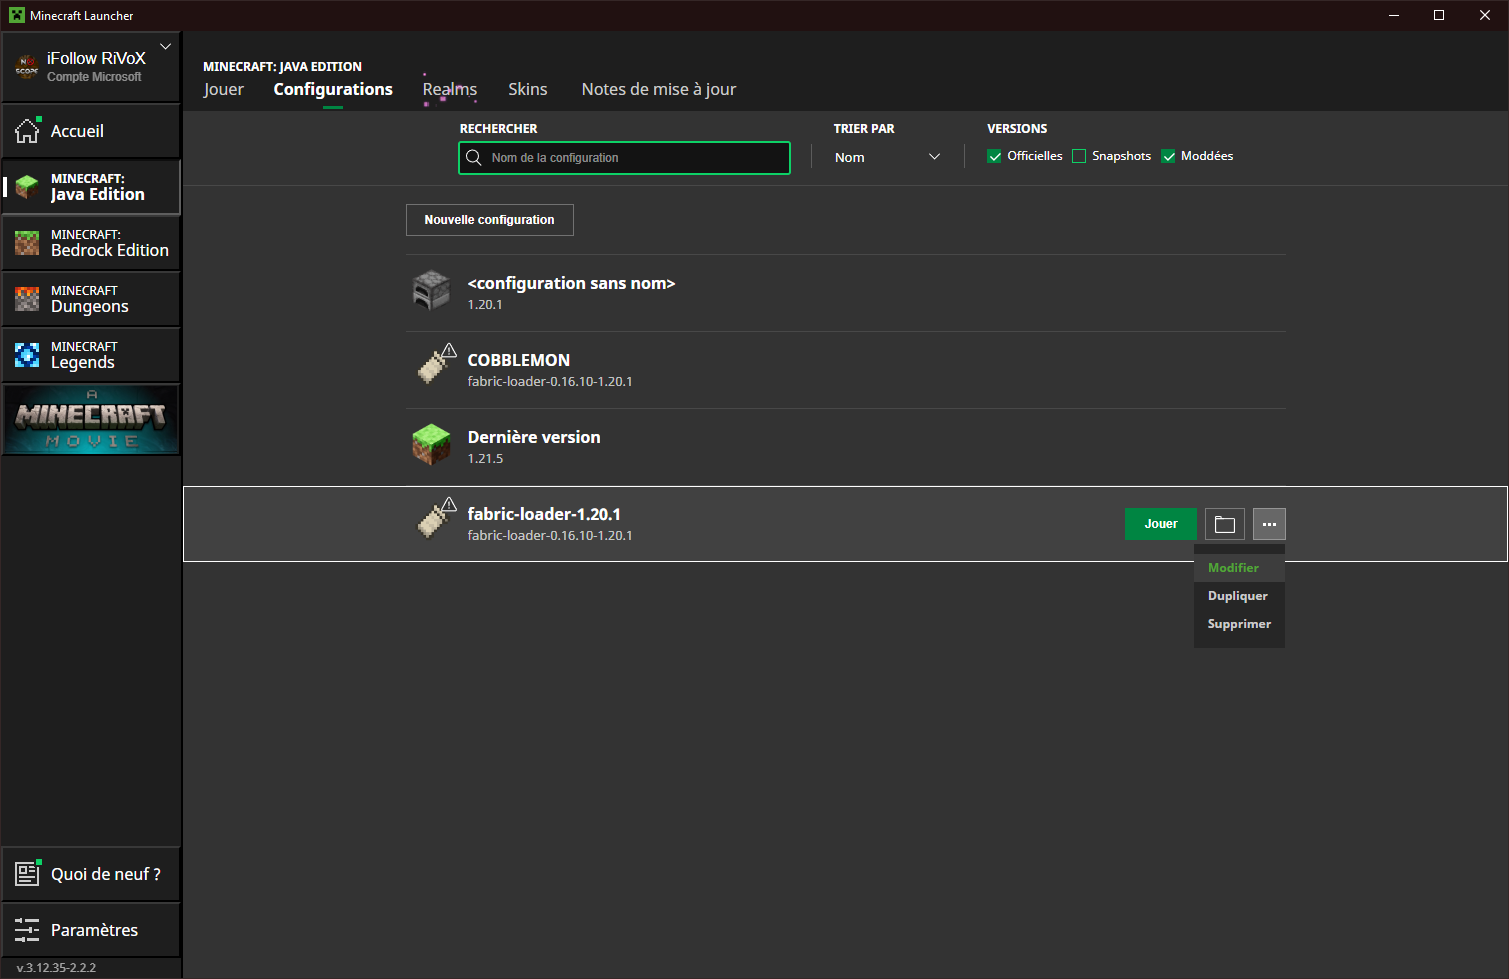The width and height of the screenshot is (1509, 979).
Task: Choose Dupliquer from the context menu
Action: pyautogui.click(x=1239, y=596)
